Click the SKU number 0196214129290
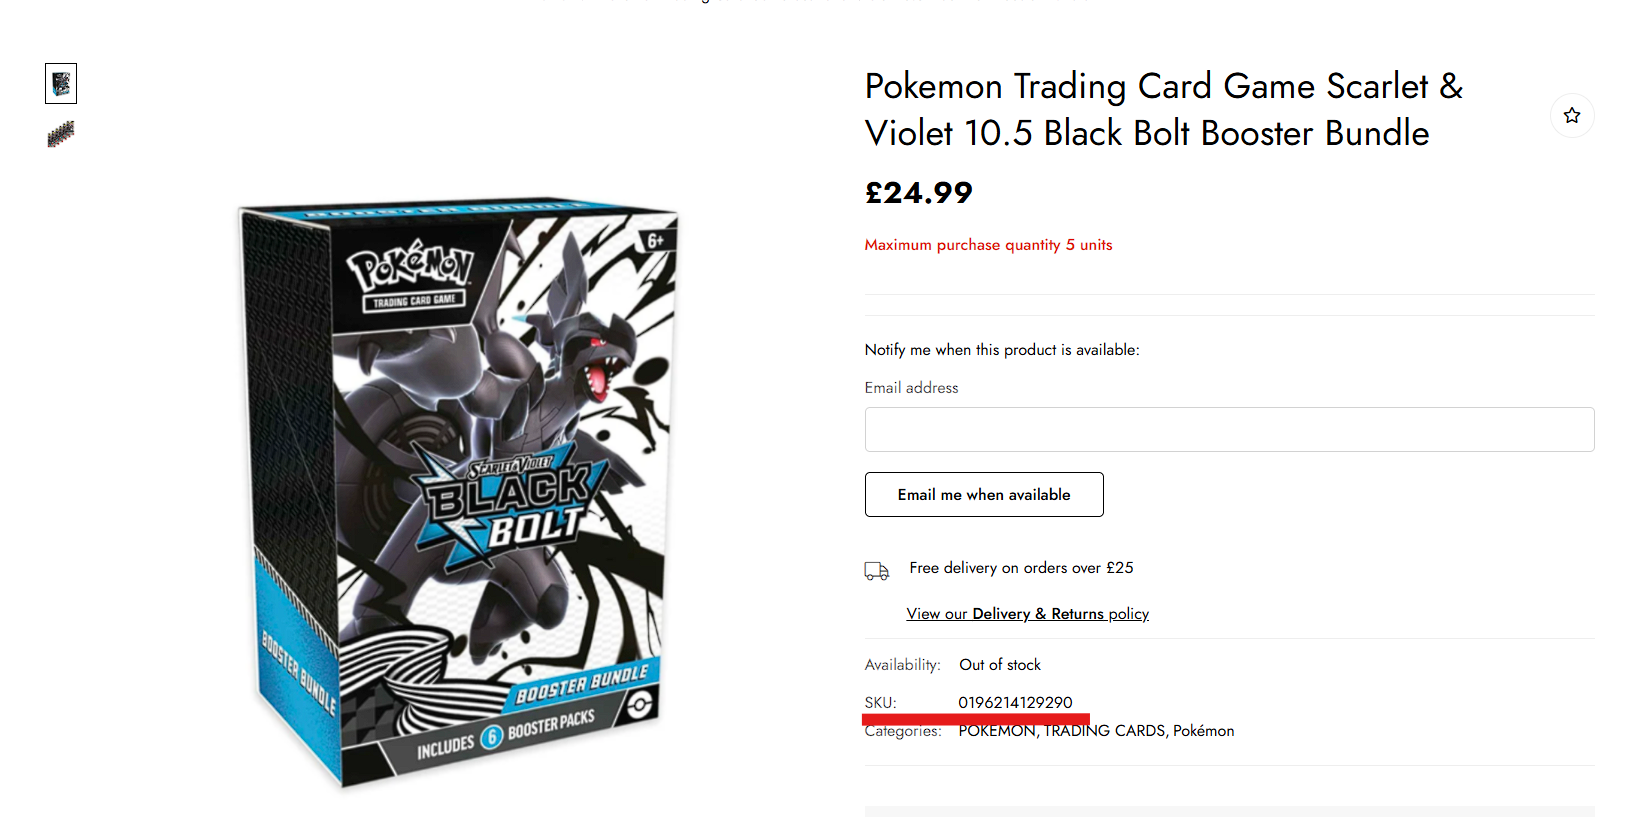1640x817 pixels. click(1015, 702)
